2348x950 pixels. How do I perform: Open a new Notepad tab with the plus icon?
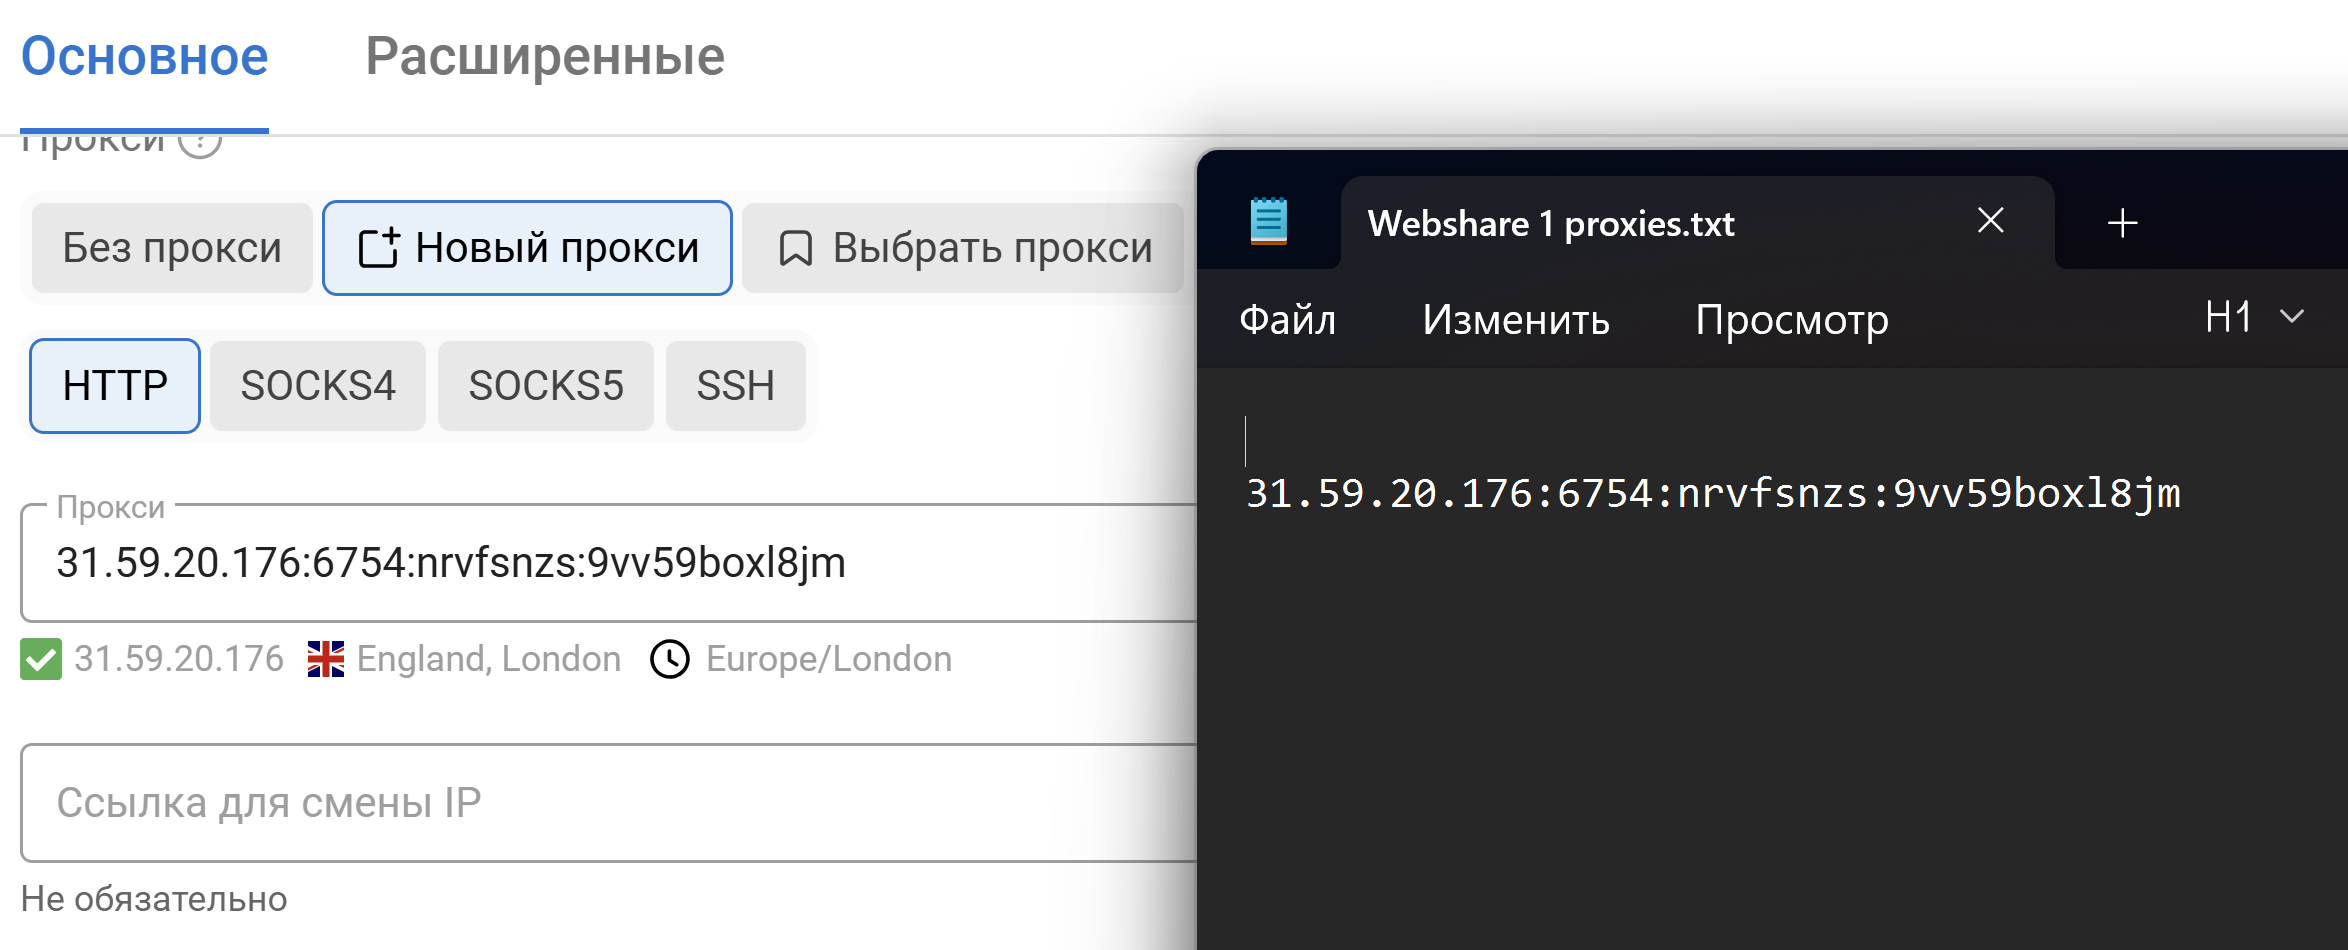tap(2121, 222)
